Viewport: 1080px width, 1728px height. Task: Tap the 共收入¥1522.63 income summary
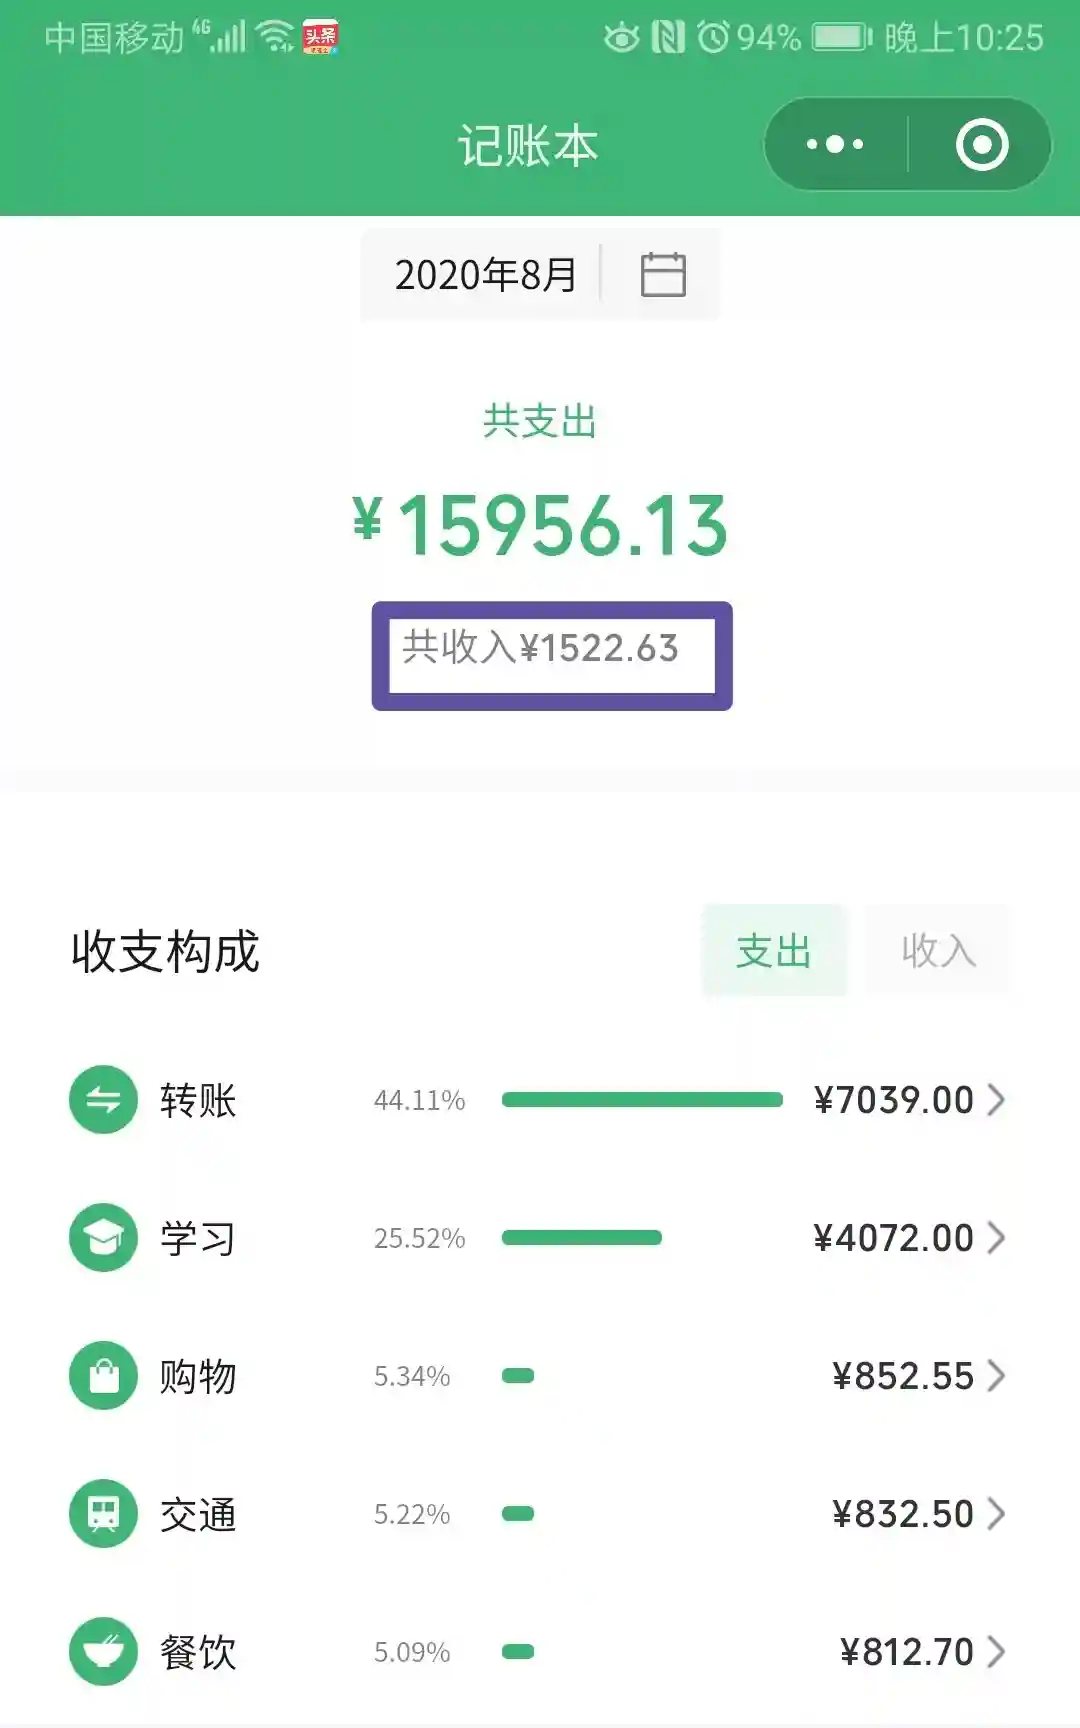[x=541, y=649]
